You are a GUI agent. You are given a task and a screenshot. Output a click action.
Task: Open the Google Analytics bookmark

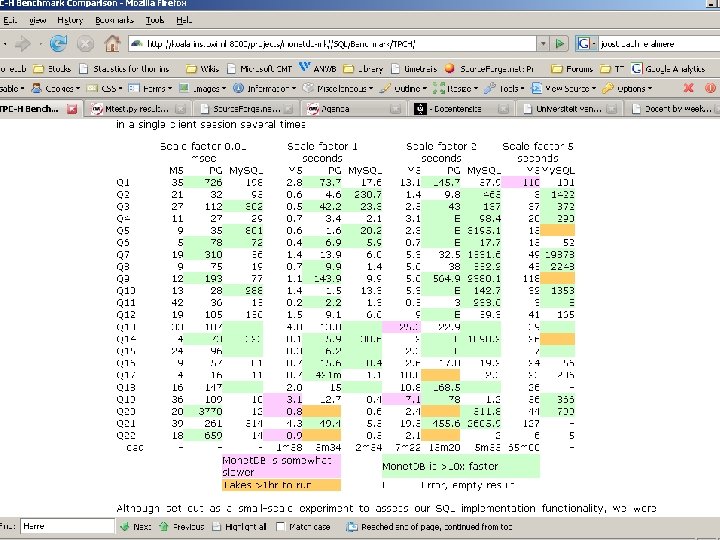[x=668, y=69]
